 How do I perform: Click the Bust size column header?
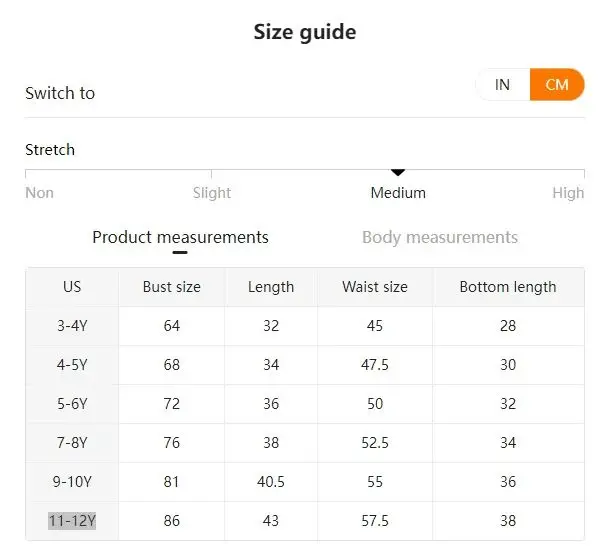pyautogui.click(x=172, y=287)
